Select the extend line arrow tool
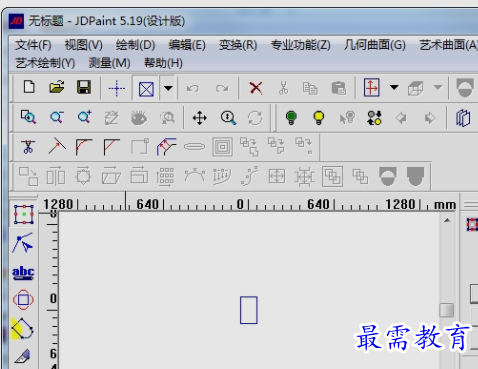 (57, 147)
